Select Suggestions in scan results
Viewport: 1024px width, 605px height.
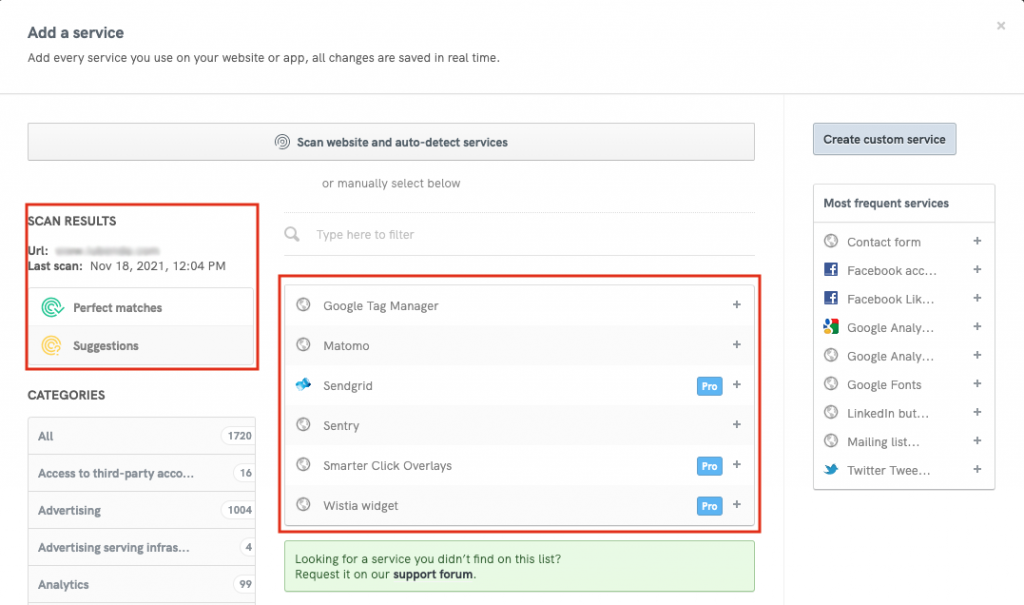pos(105,346)
